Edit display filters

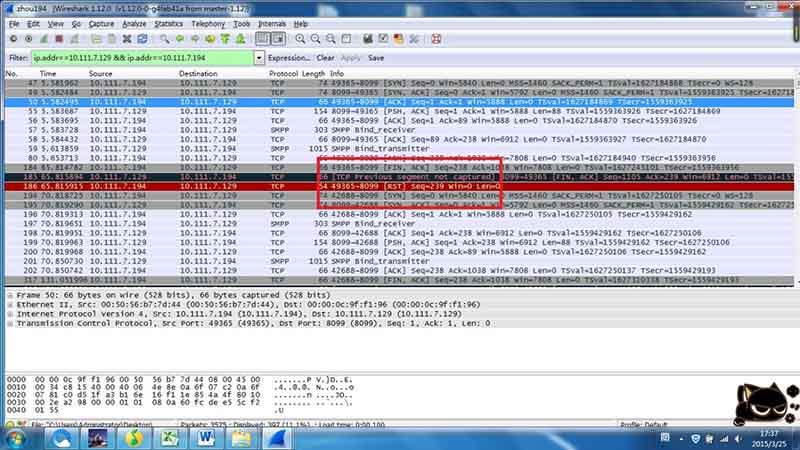[x=383, y=39]
